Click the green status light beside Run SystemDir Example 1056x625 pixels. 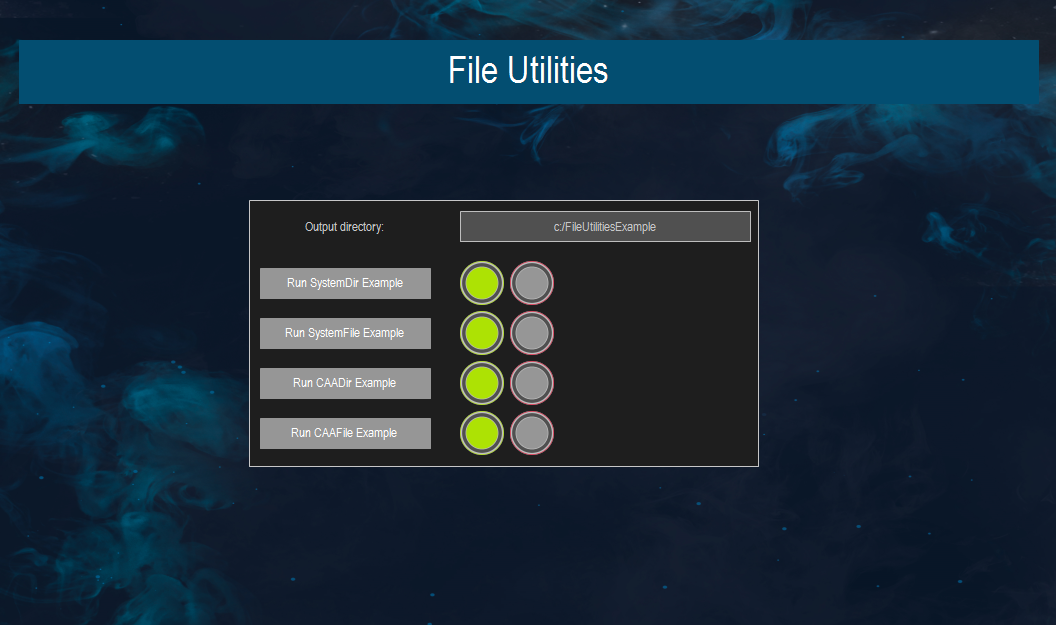tap(481, 283)
